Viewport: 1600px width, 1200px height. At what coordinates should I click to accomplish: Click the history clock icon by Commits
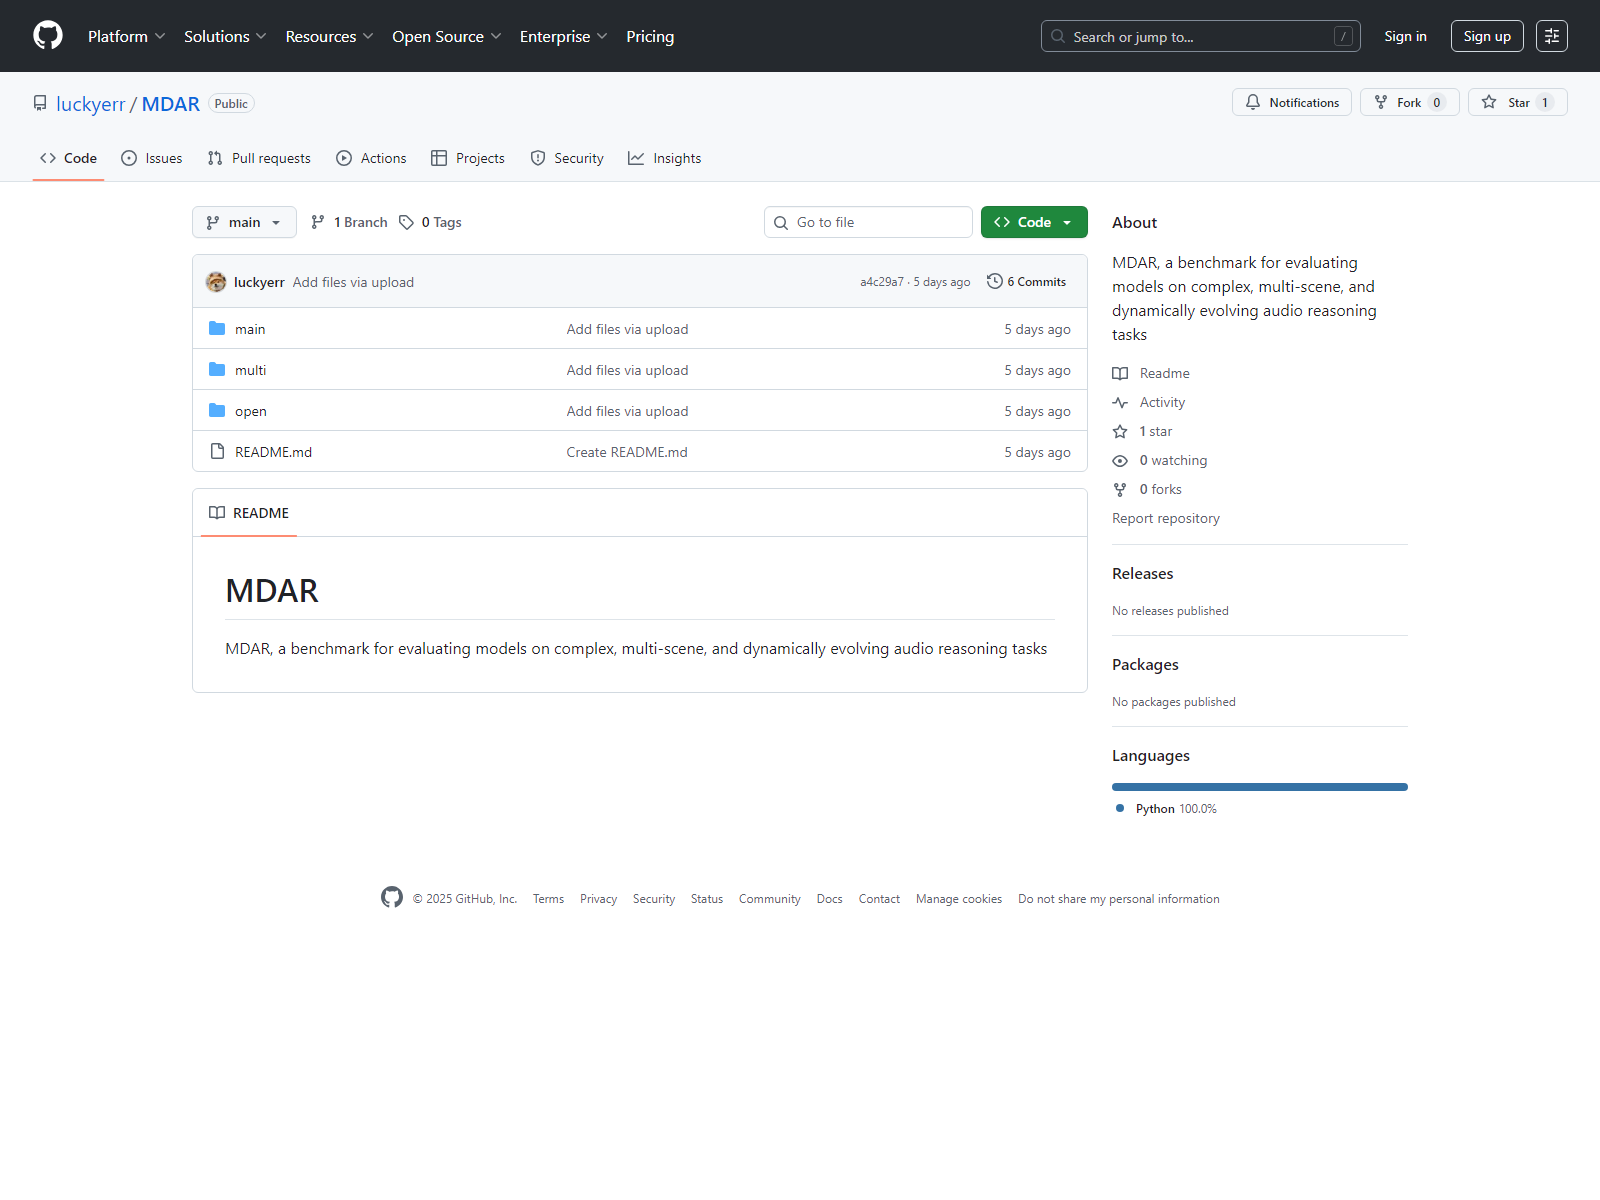[995, 282]
